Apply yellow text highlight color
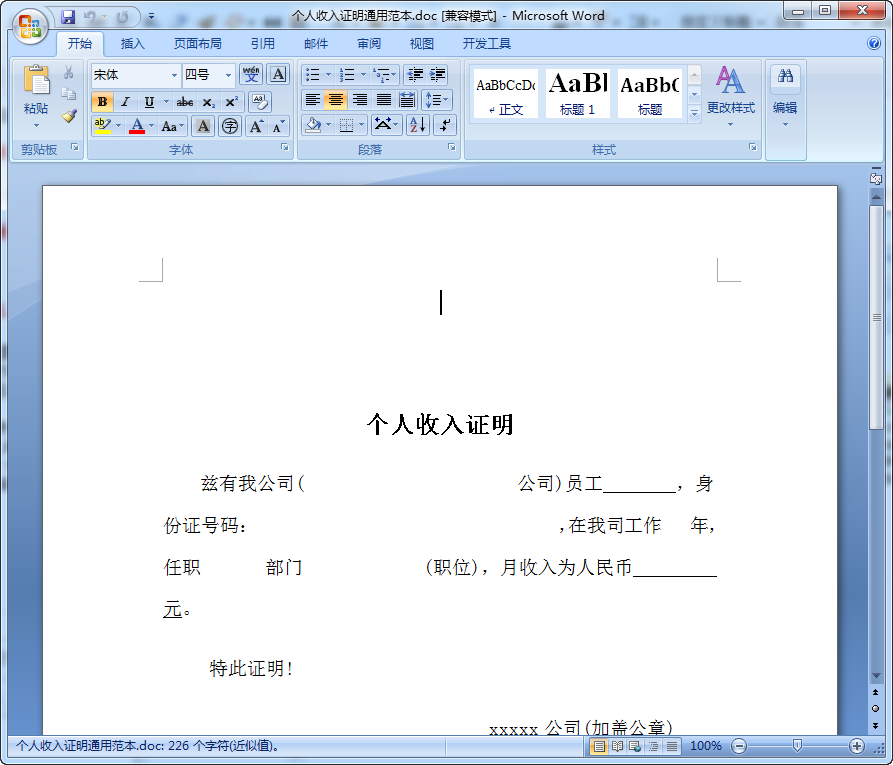Screen dimensions: 893x765 (x=100, y=125)
